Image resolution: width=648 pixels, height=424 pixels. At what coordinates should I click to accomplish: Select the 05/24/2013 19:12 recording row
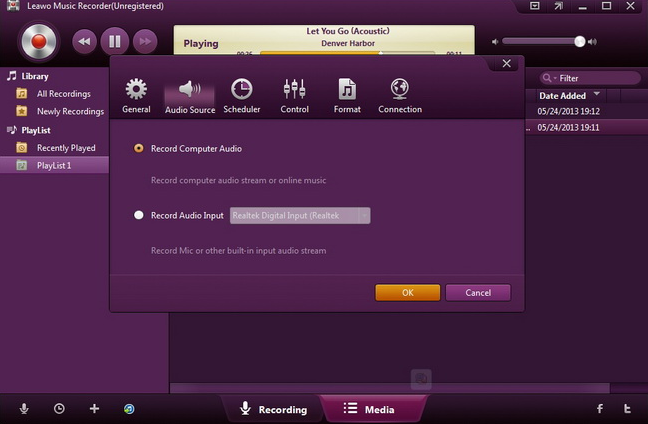587,111
